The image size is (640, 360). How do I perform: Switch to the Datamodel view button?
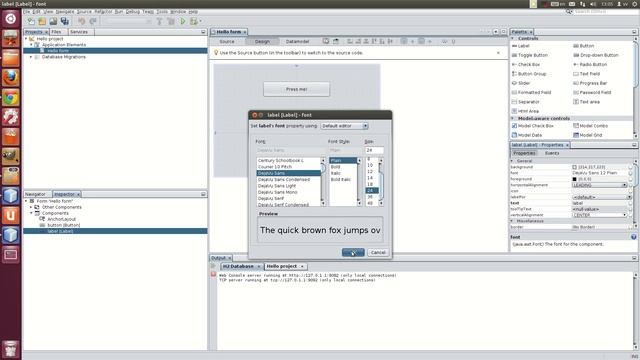click(298, 42)
